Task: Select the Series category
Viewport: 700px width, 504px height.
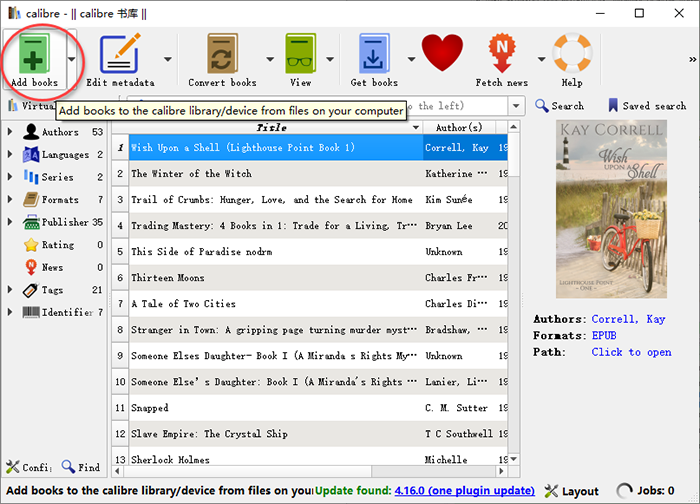Action: click(x=58, y=177)
